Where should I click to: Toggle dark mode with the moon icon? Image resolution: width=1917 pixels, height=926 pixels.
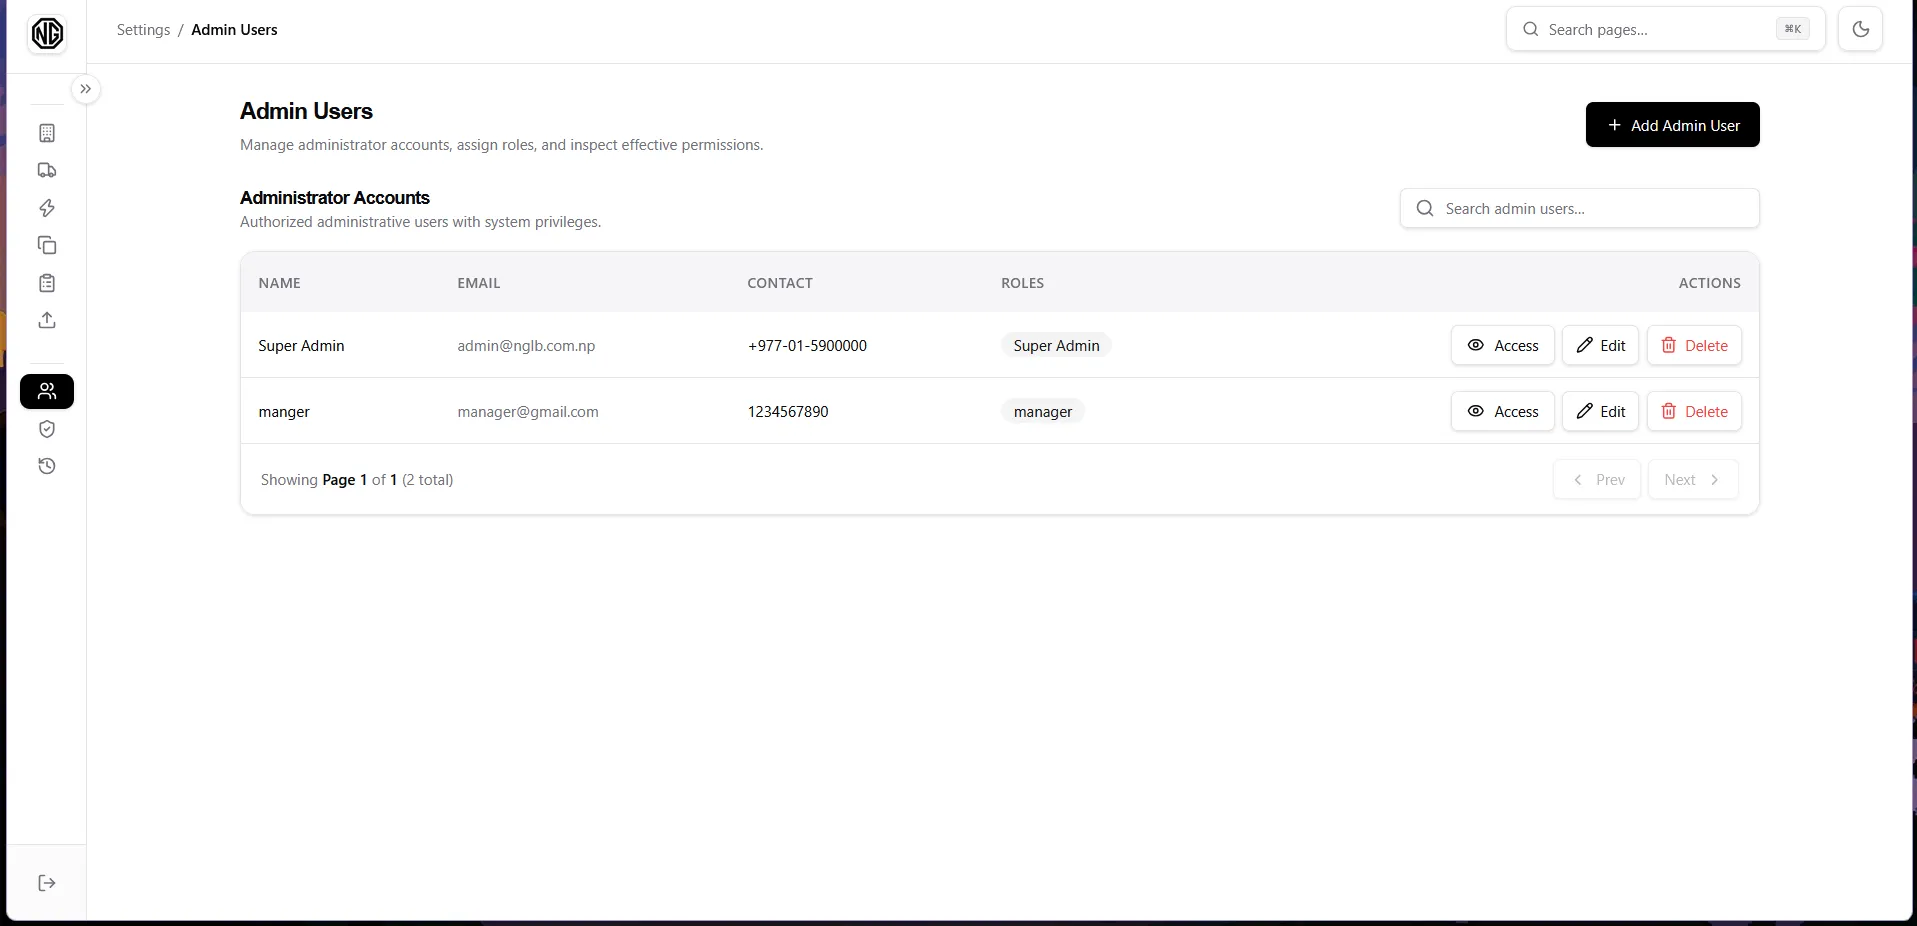pyautogui.click(x=1860, y=29)
